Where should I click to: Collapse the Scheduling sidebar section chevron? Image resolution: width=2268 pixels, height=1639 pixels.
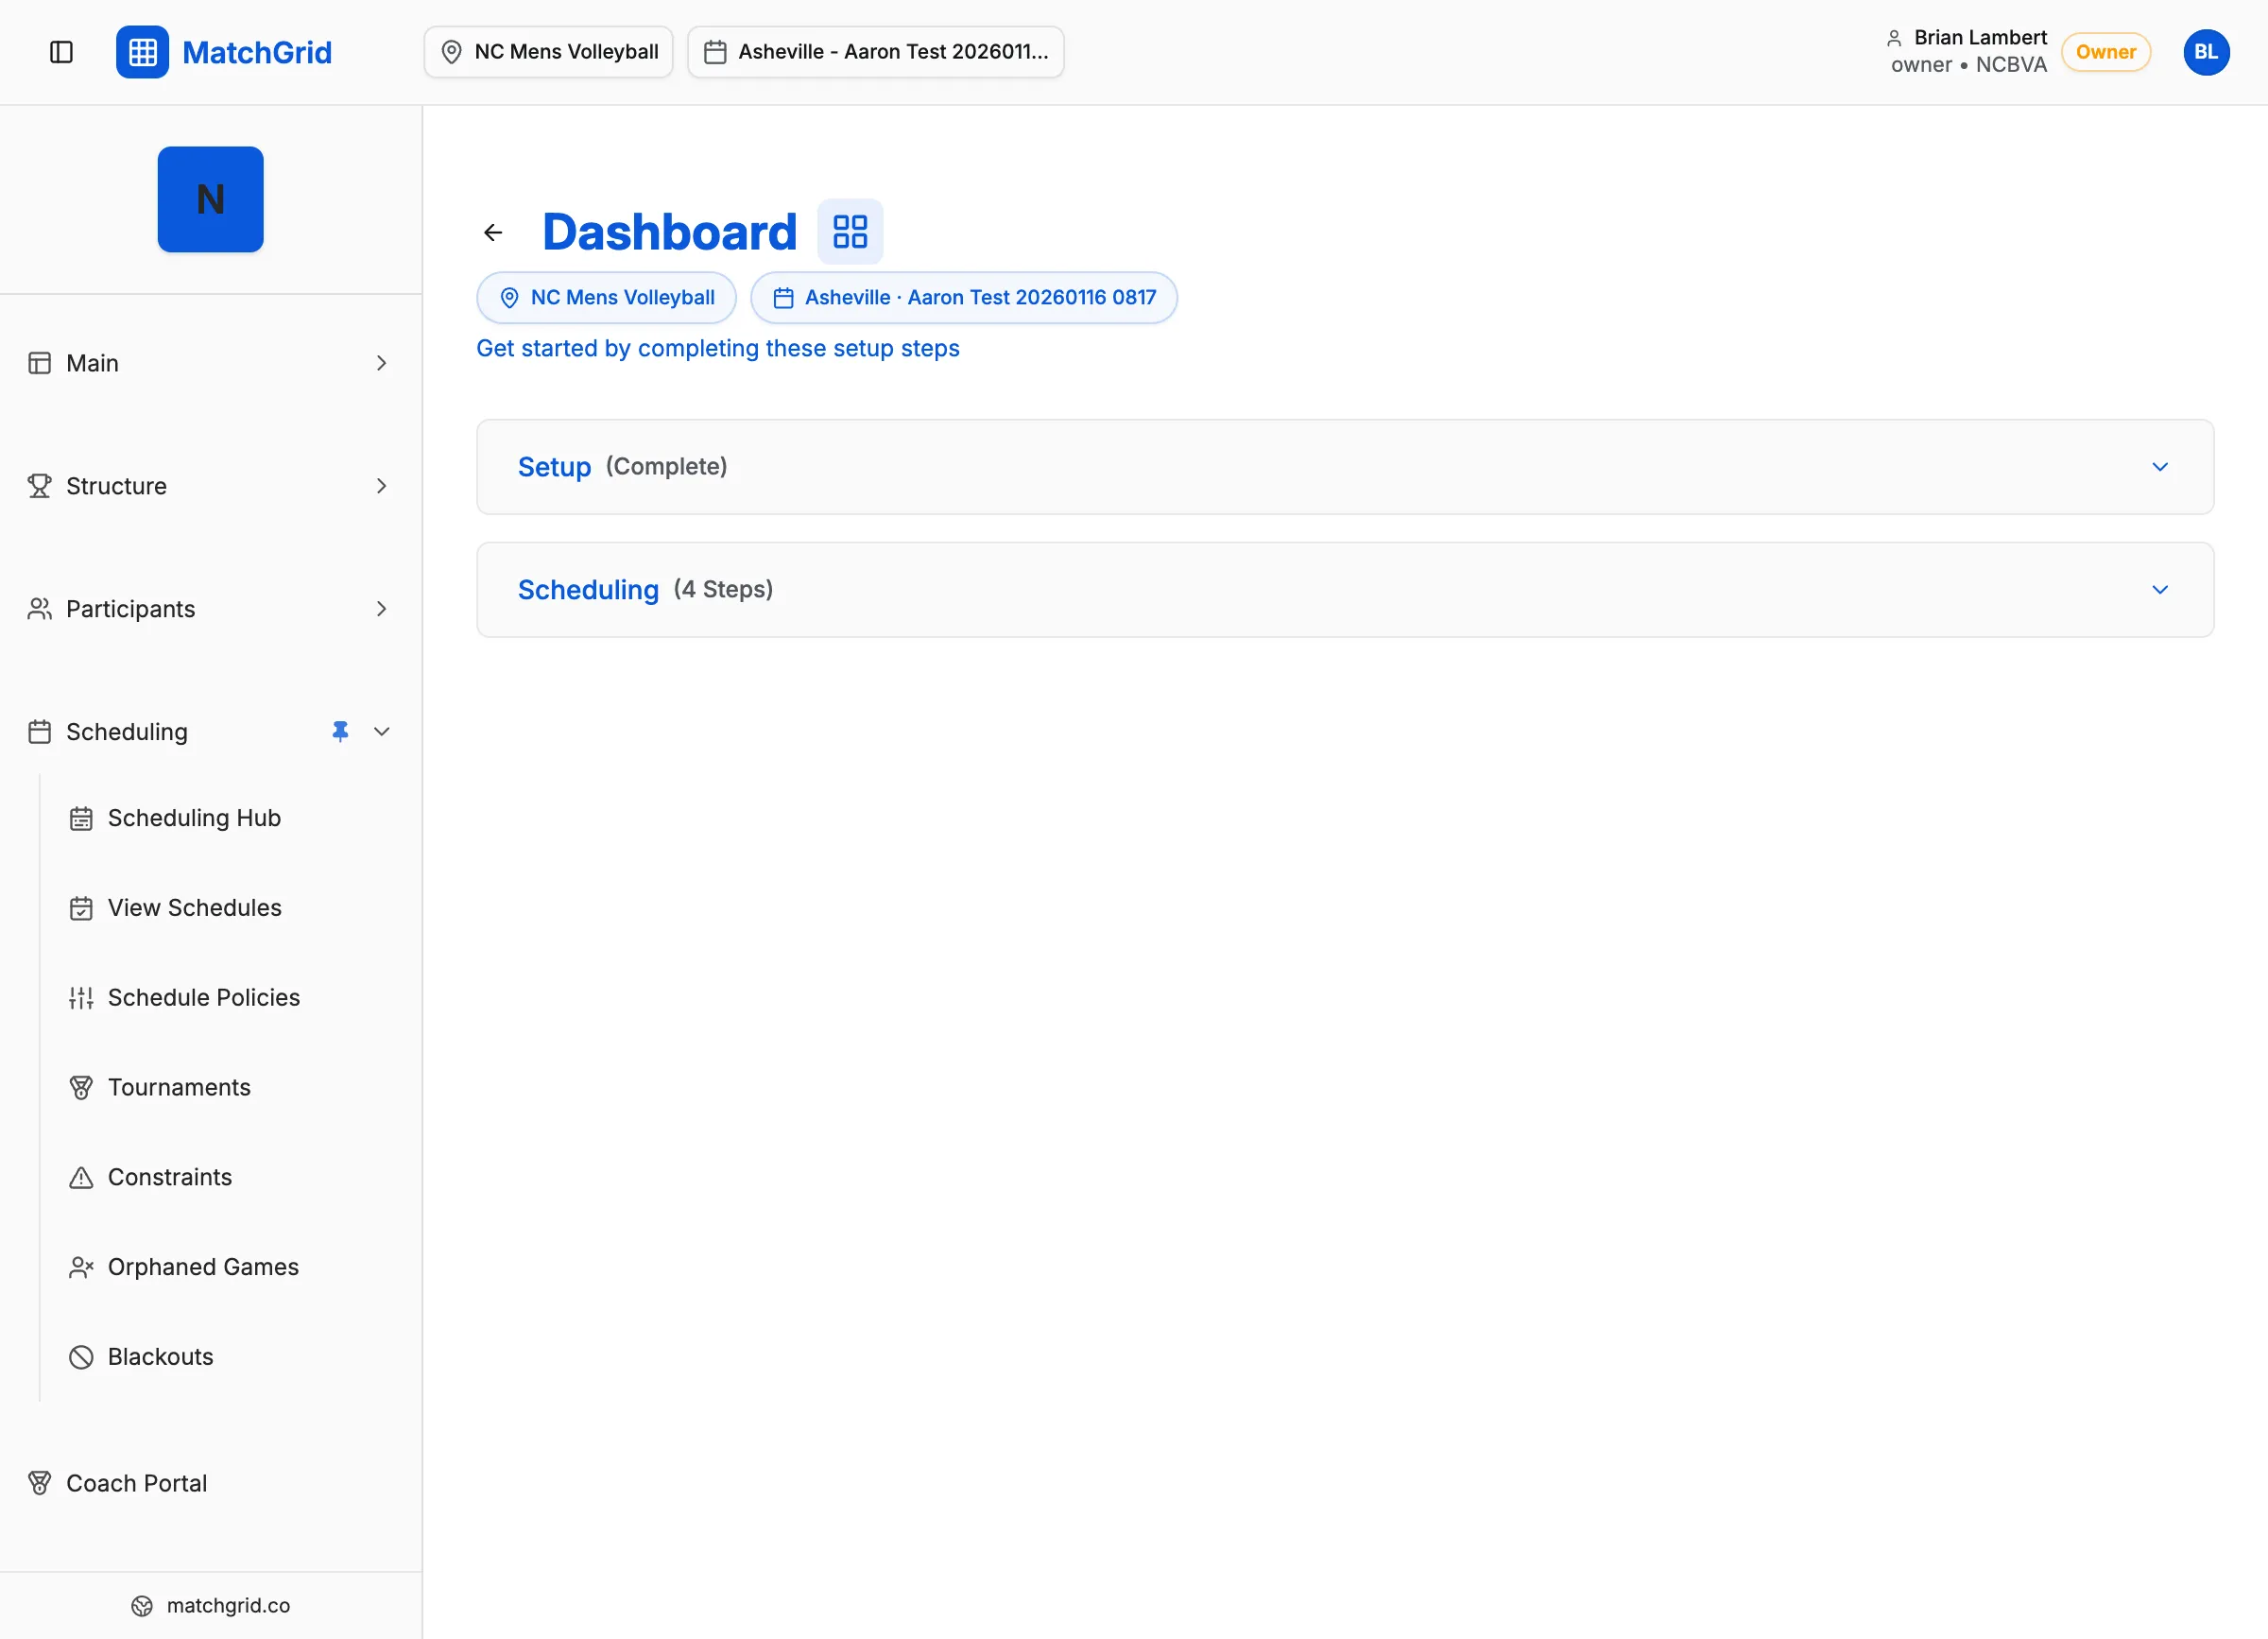381,731
